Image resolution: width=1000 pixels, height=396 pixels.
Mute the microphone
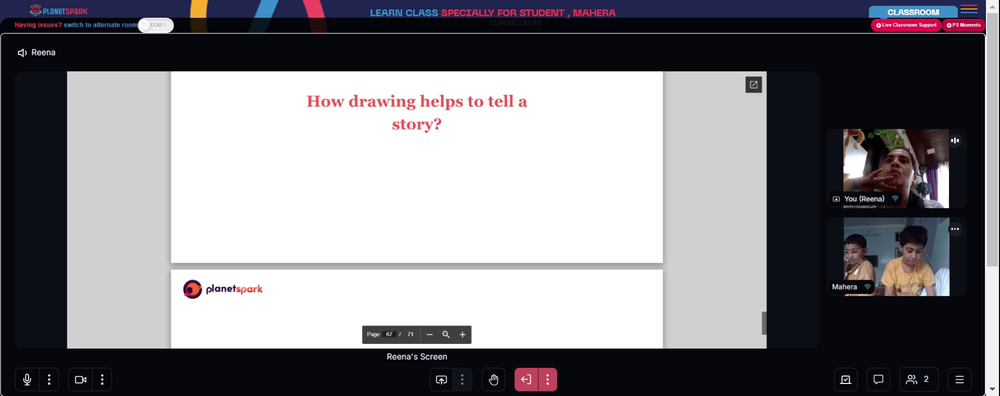coord(27,379)
